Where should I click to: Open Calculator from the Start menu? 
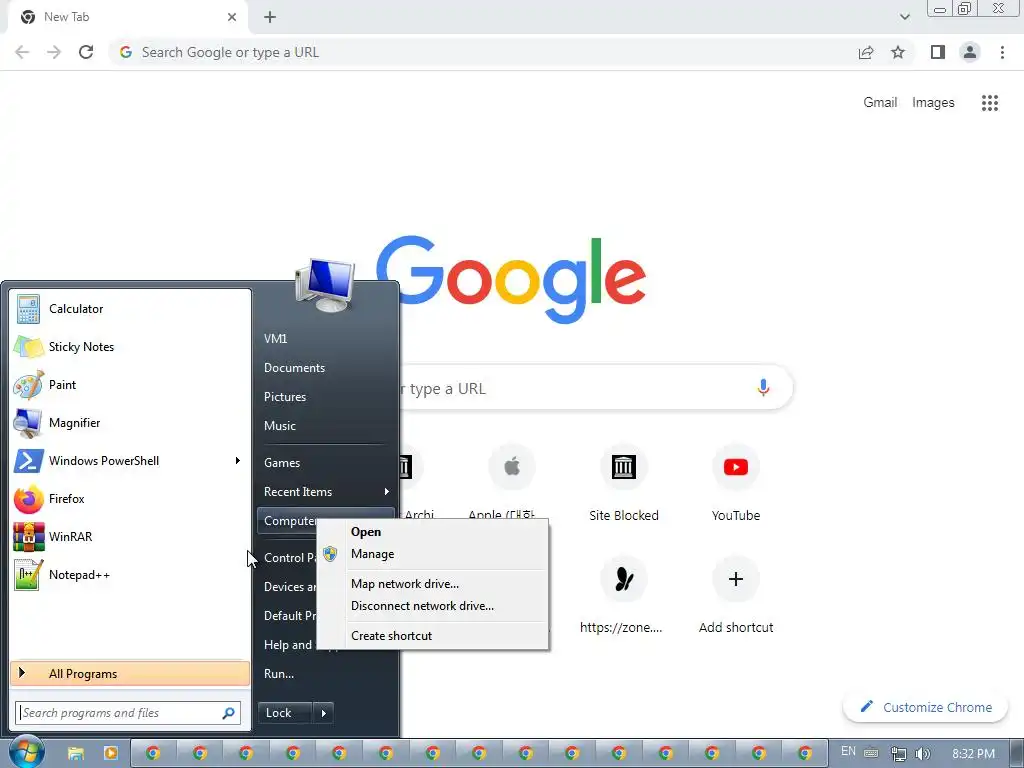pos(129,309)
